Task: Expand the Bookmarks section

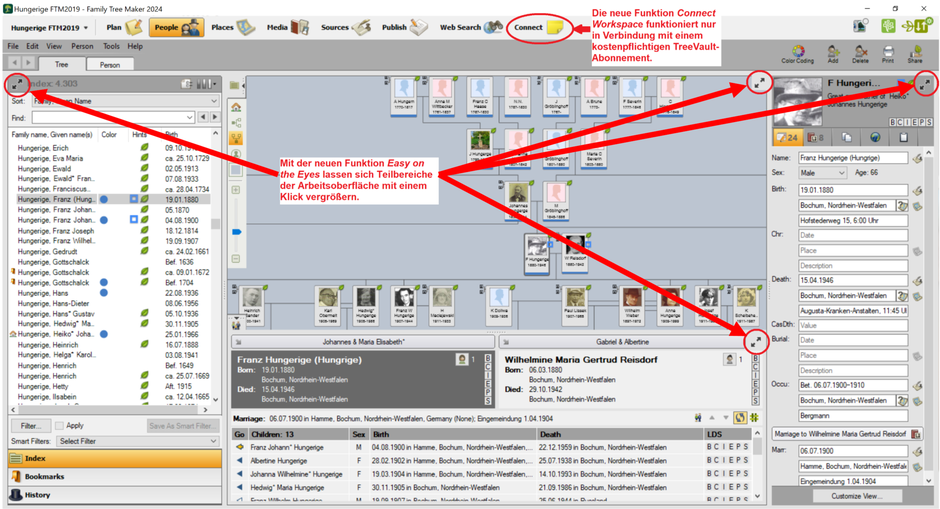Action: 115,477
